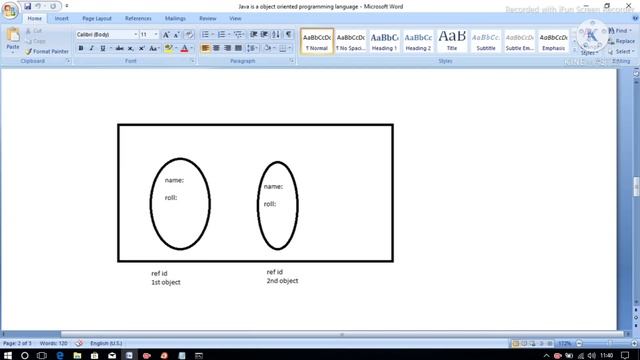The width and height of the screenshot is (640, 360).
Task: Click the Sort icon
Action: [276, 35]
